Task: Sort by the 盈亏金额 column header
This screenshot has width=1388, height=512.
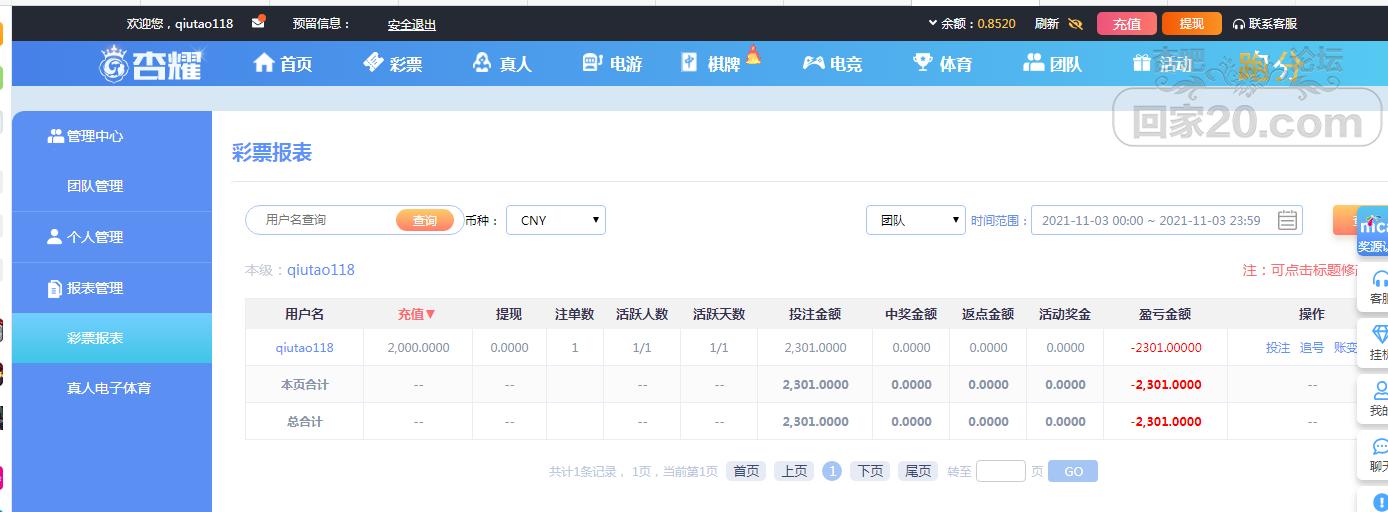Action: coord(1165,314)
